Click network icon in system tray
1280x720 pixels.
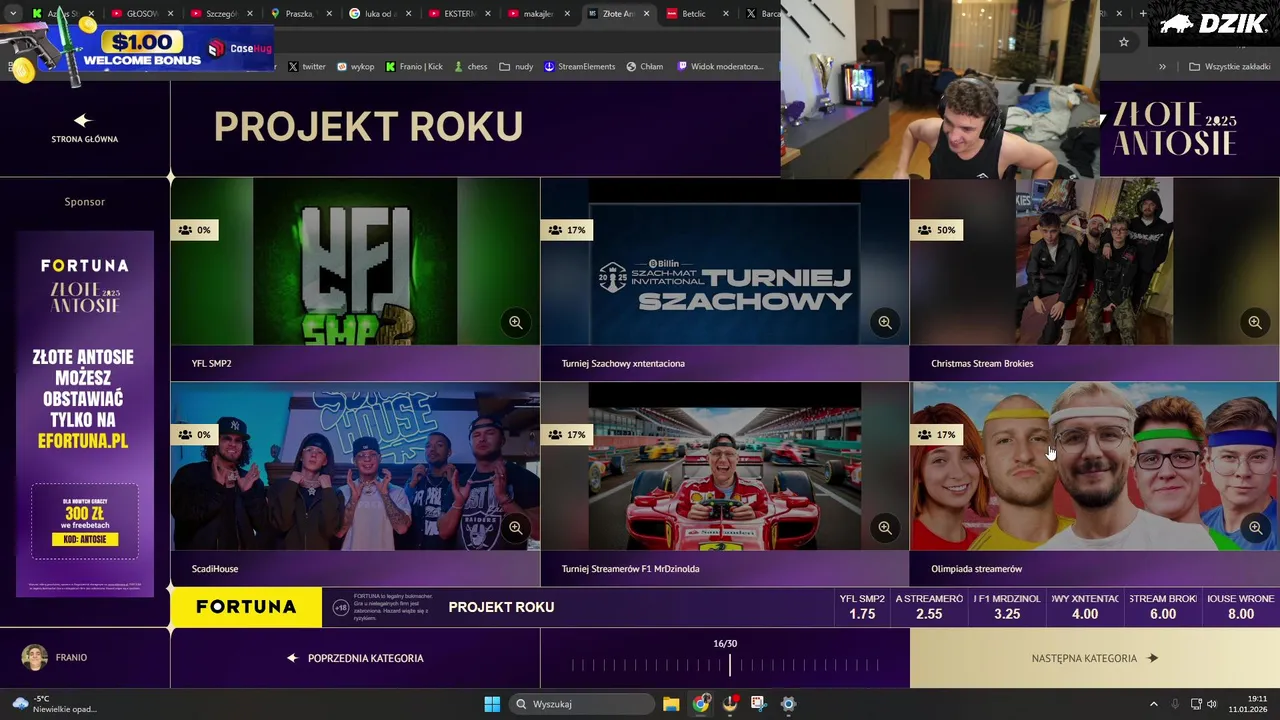(1196, 704)
